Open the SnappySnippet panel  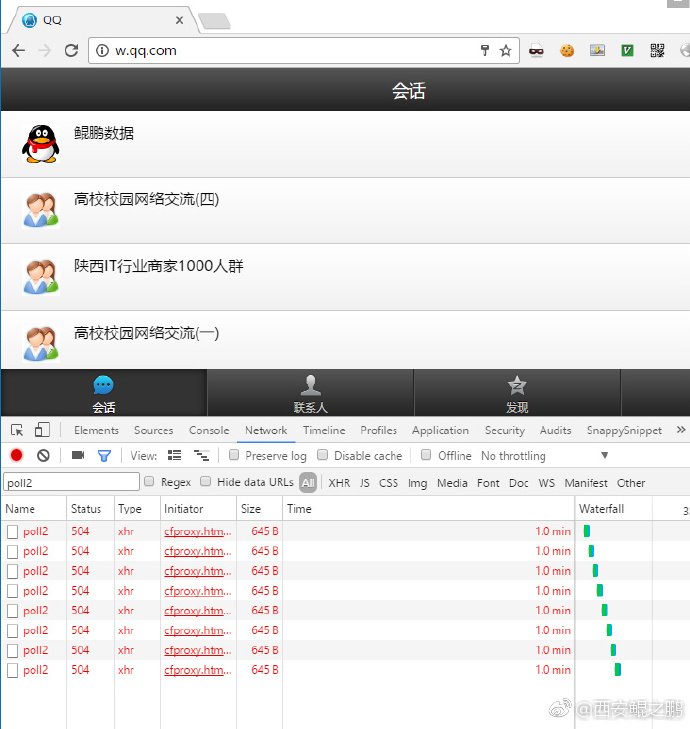[624, 431]
